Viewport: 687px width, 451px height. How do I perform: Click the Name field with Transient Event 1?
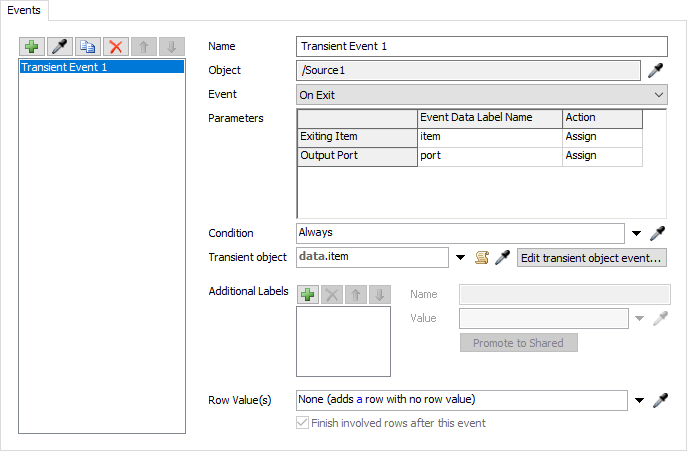click(x=482, y=46)
